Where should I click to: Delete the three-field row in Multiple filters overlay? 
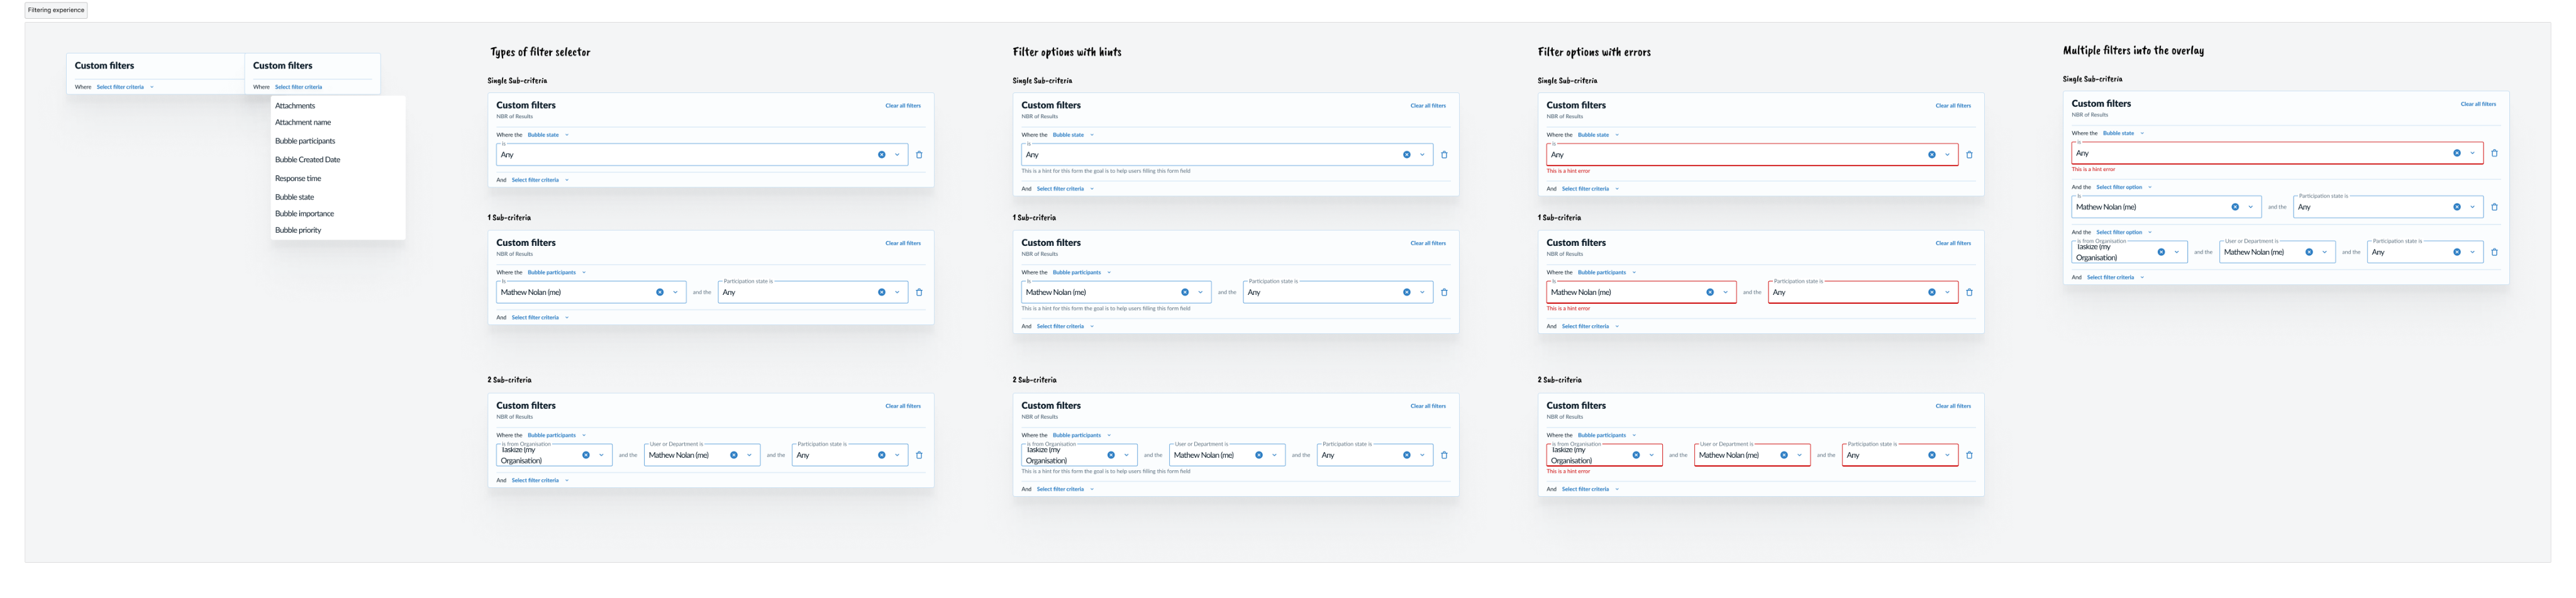pos(2494,252)
